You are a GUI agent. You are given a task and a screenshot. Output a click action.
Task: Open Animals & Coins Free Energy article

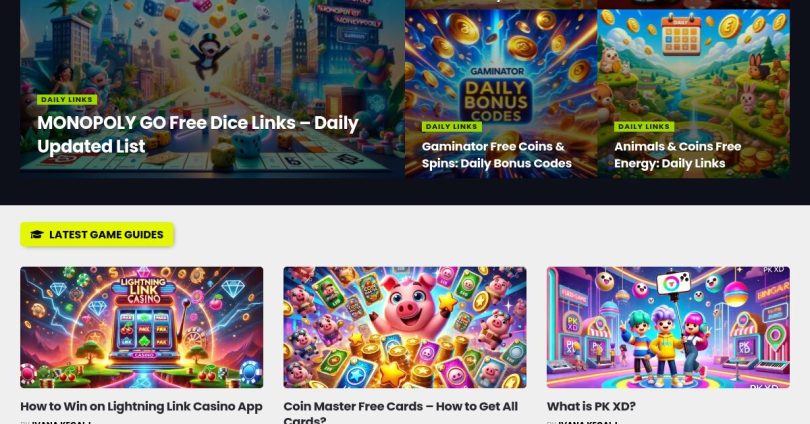pyautogui.click(x=677, y=154)
